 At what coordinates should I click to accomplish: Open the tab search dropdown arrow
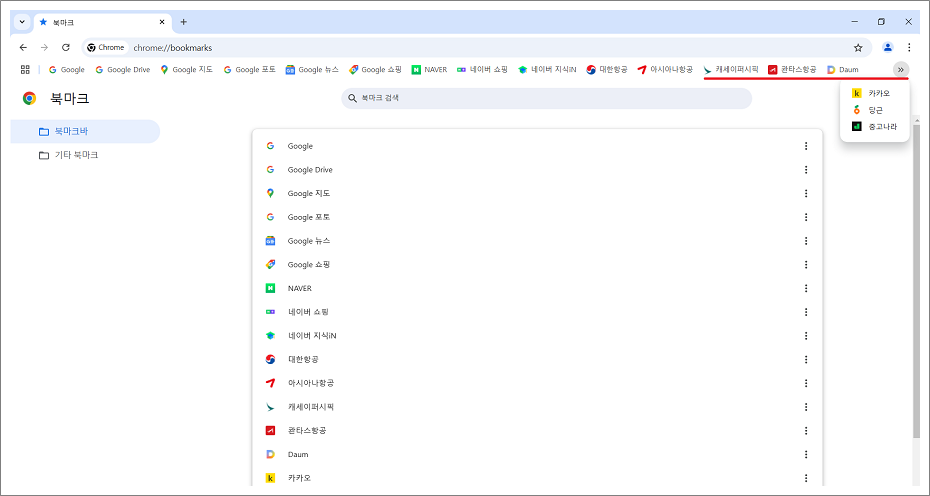22,22
